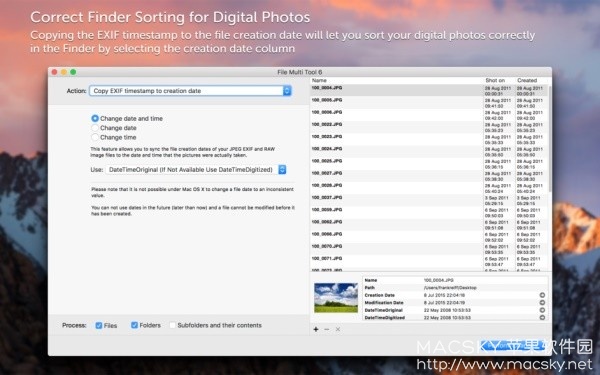
Task: Click the plus icon to add files
Action: pyautogui.click(x=316, y=329)
